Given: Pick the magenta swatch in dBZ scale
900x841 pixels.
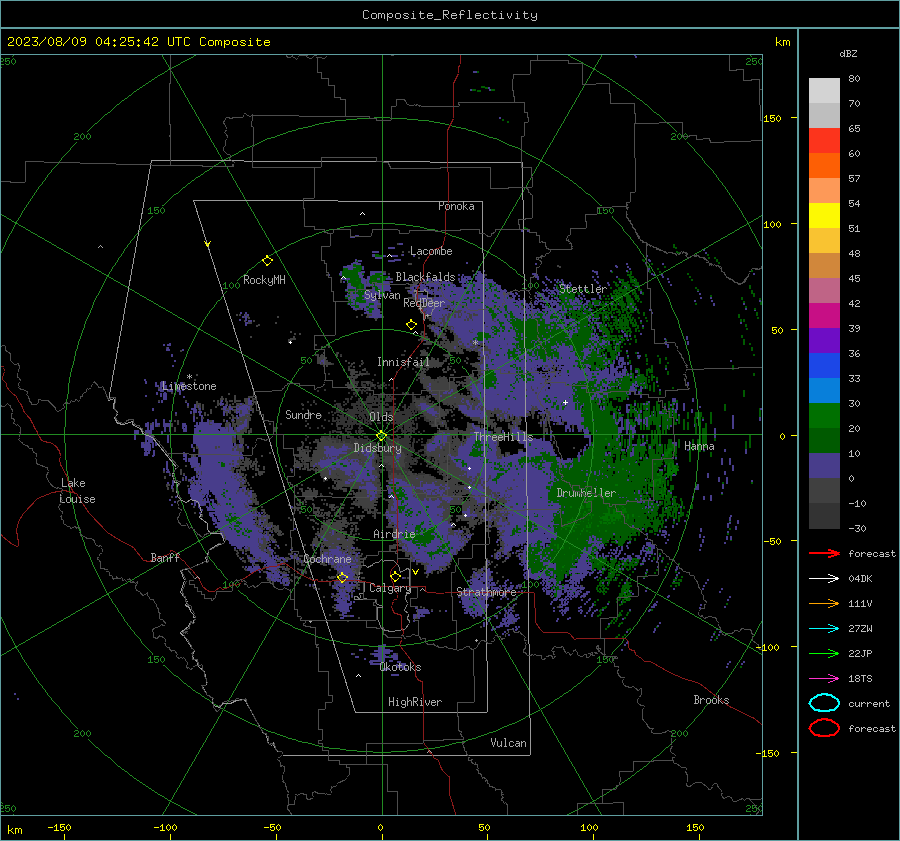Looking at the screenshot, I should [x=824, y=316].
